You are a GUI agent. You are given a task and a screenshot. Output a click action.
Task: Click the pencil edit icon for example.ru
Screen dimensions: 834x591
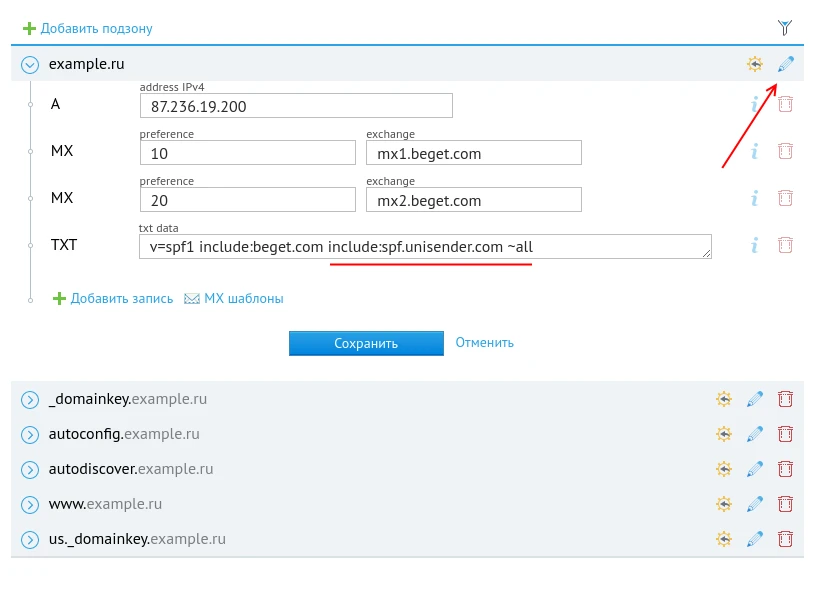click(785, 65)
